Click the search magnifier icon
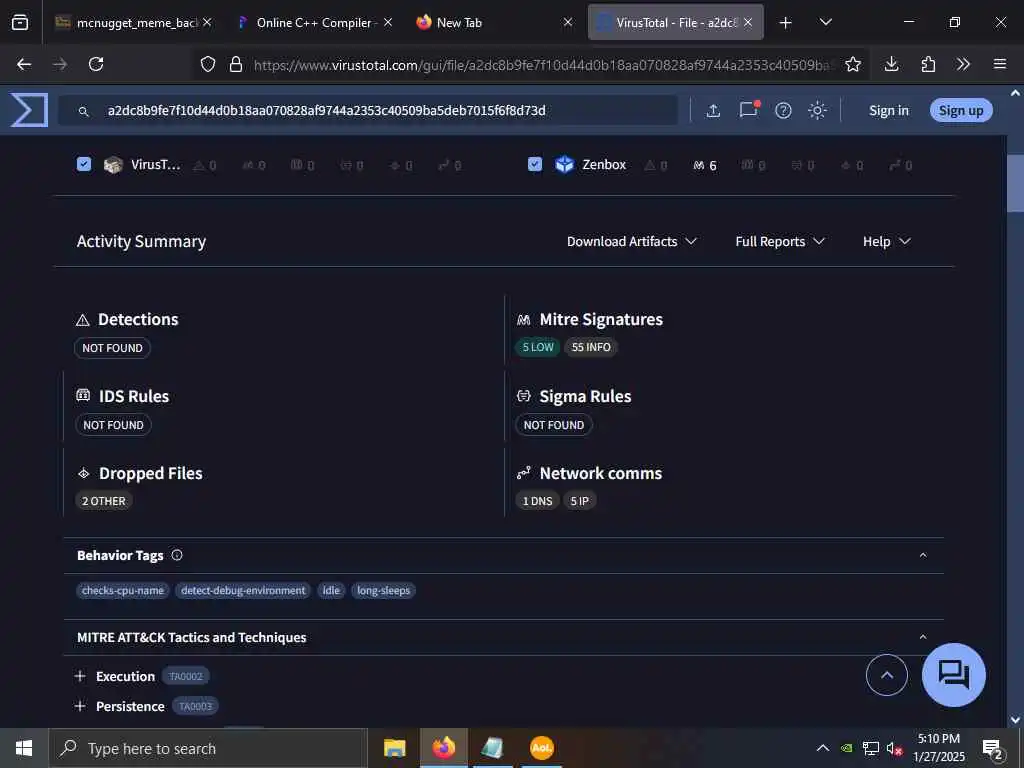 tap(84, 112)
